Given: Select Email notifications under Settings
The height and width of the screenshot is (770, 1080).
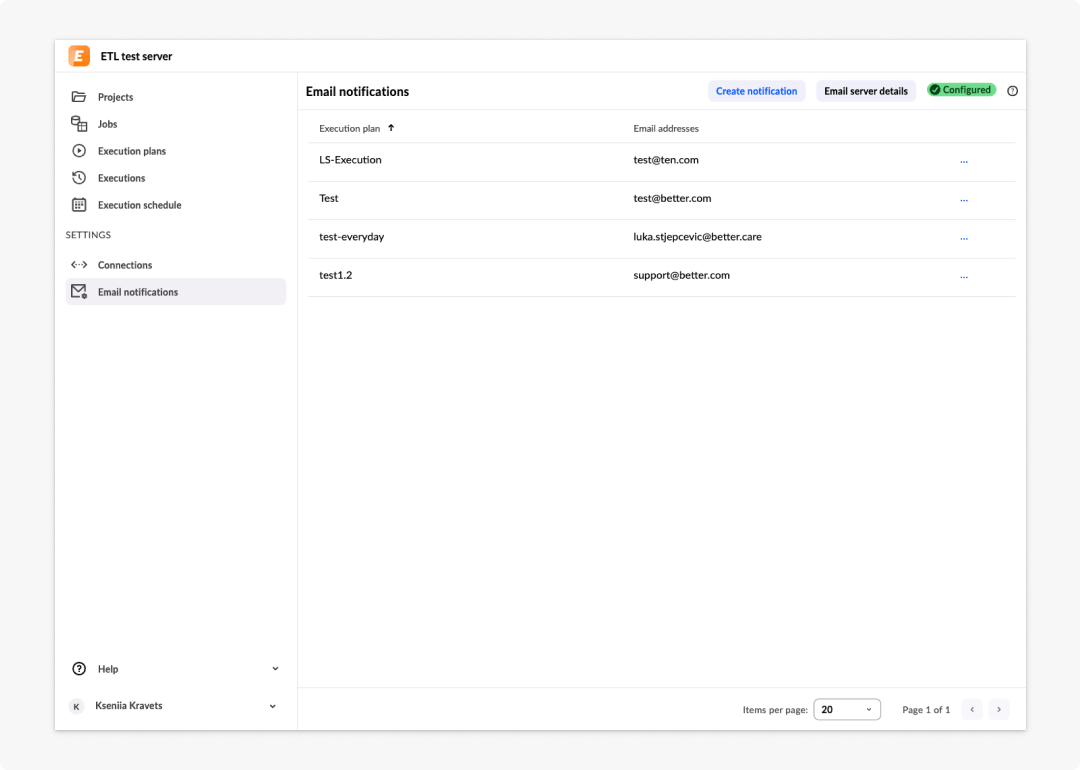Looking at the screenshot, I should (x=176, y=291).
